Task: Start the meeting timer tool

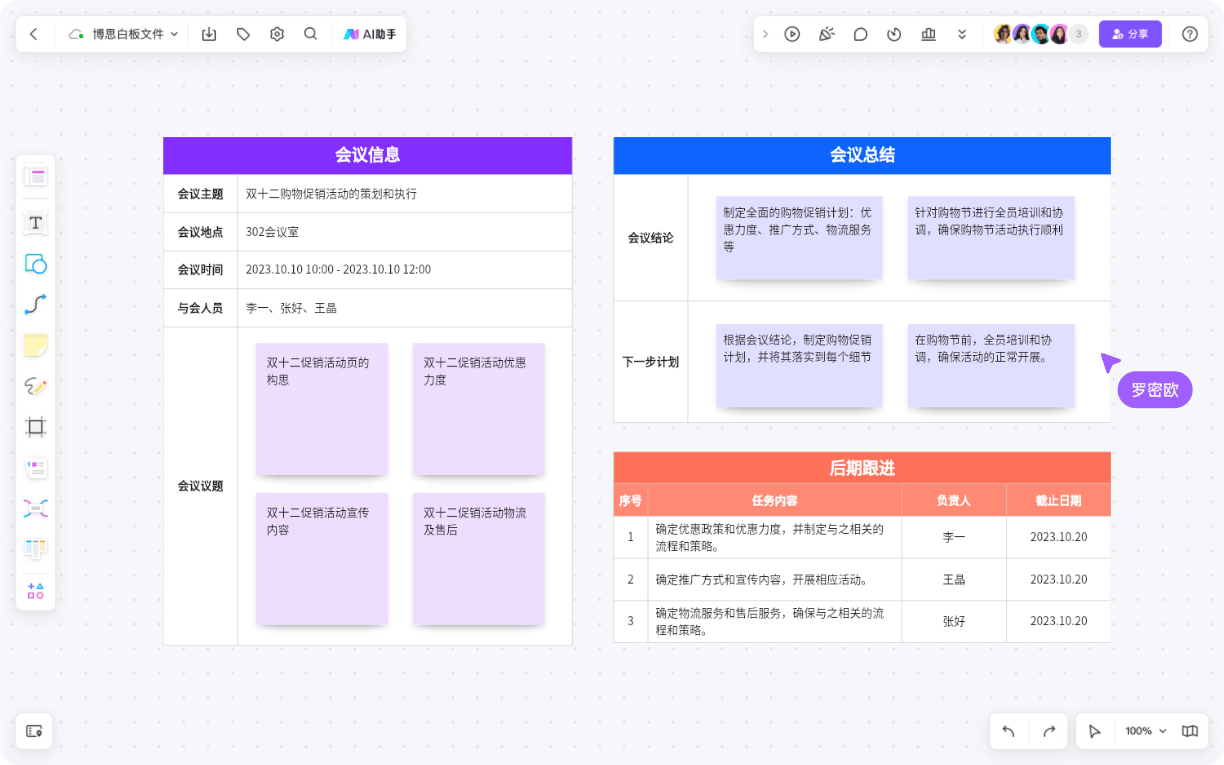Action: point(894,33)
